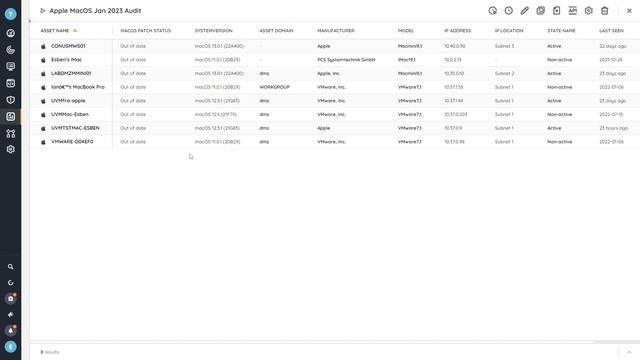
Task: Sort by IP Location column header
Action: pos(509,31)
